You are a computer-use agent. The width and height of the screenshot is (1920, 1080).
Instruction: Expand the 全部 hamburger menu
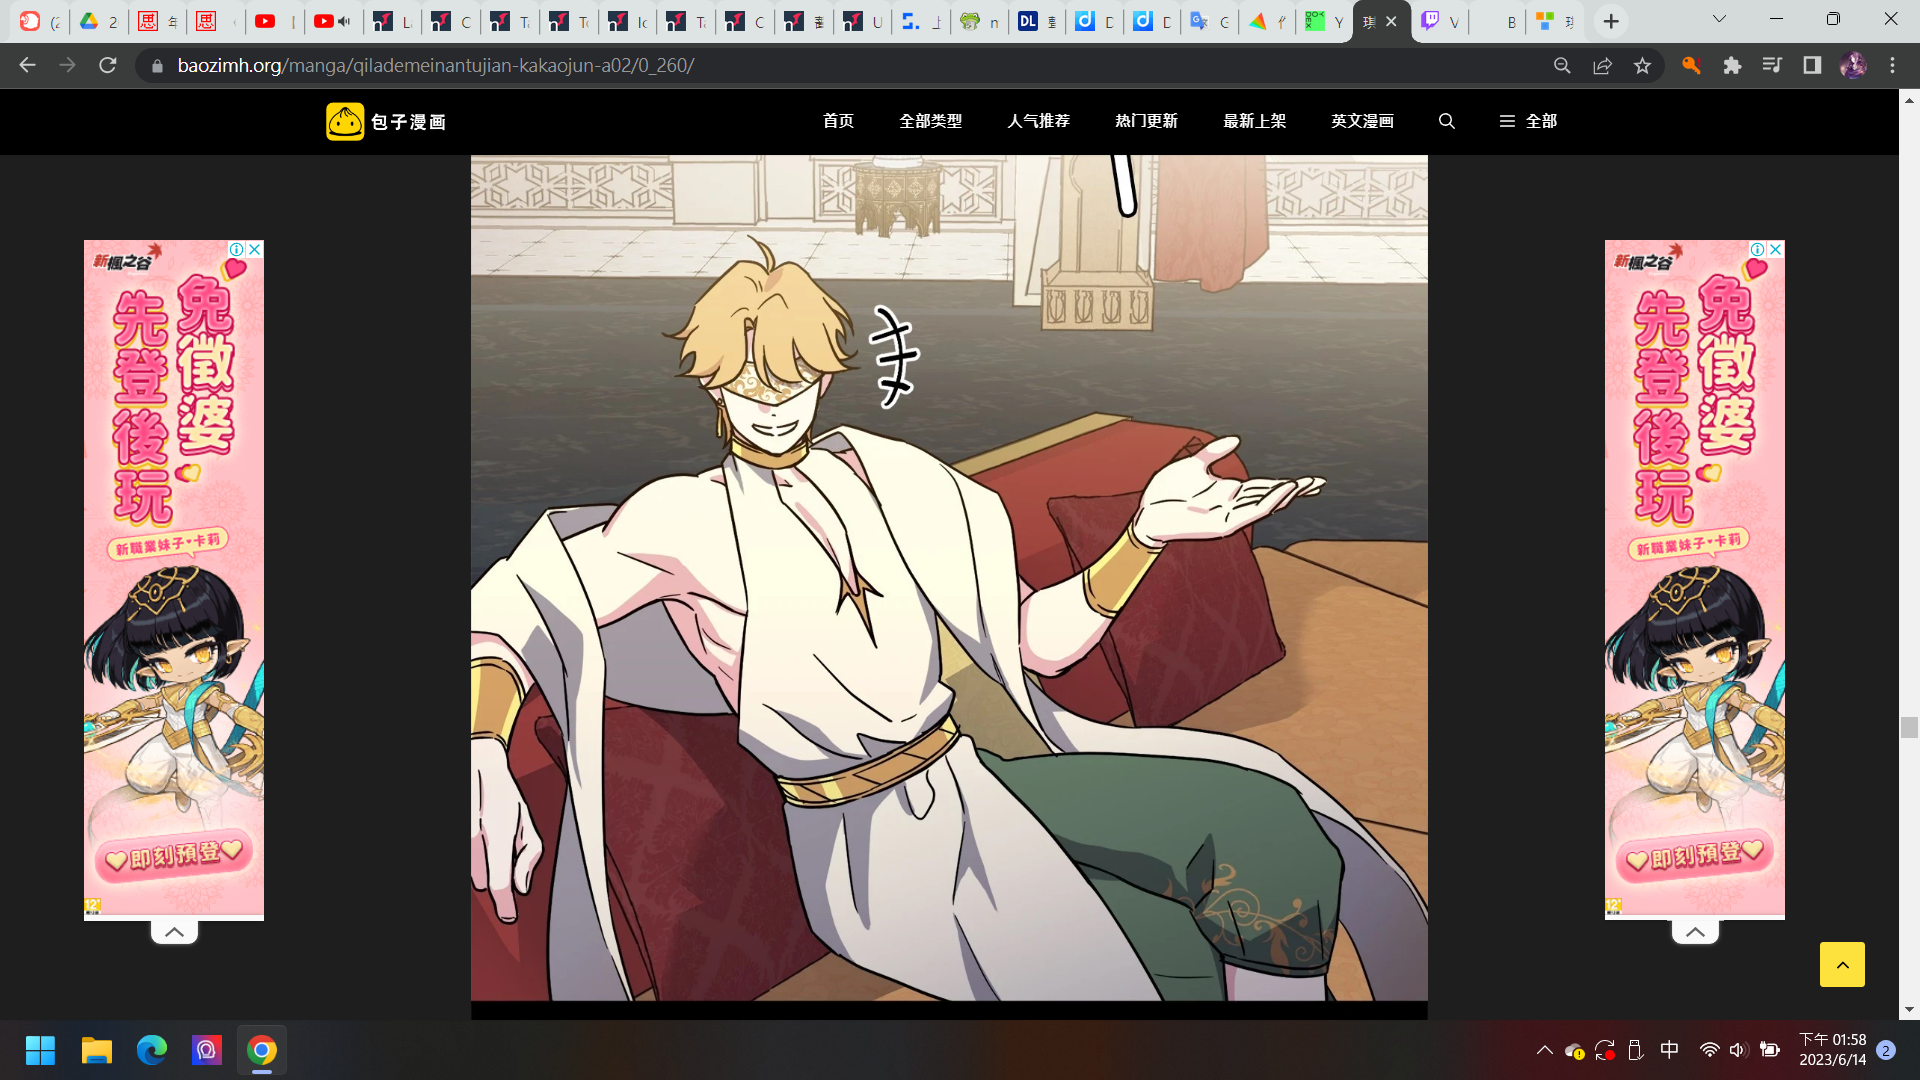pyautogui.click(x=1527, y=121)
